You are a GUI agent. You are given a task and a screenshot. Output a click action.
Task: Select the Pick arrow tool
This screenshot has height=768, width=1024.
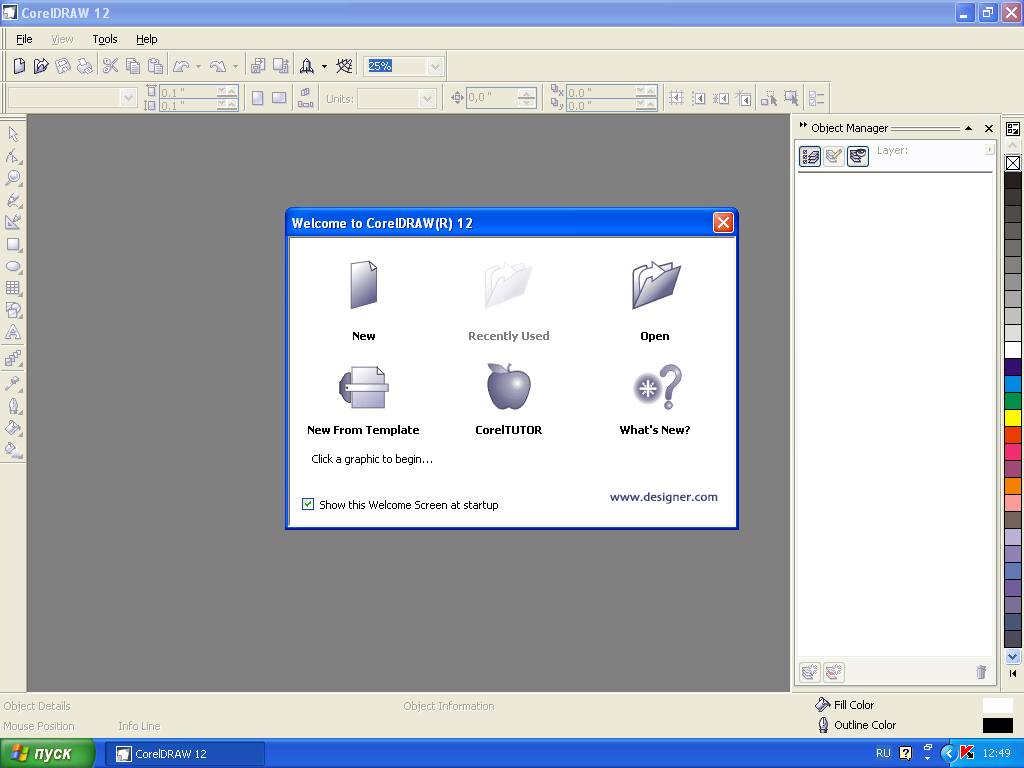(13, 134)
